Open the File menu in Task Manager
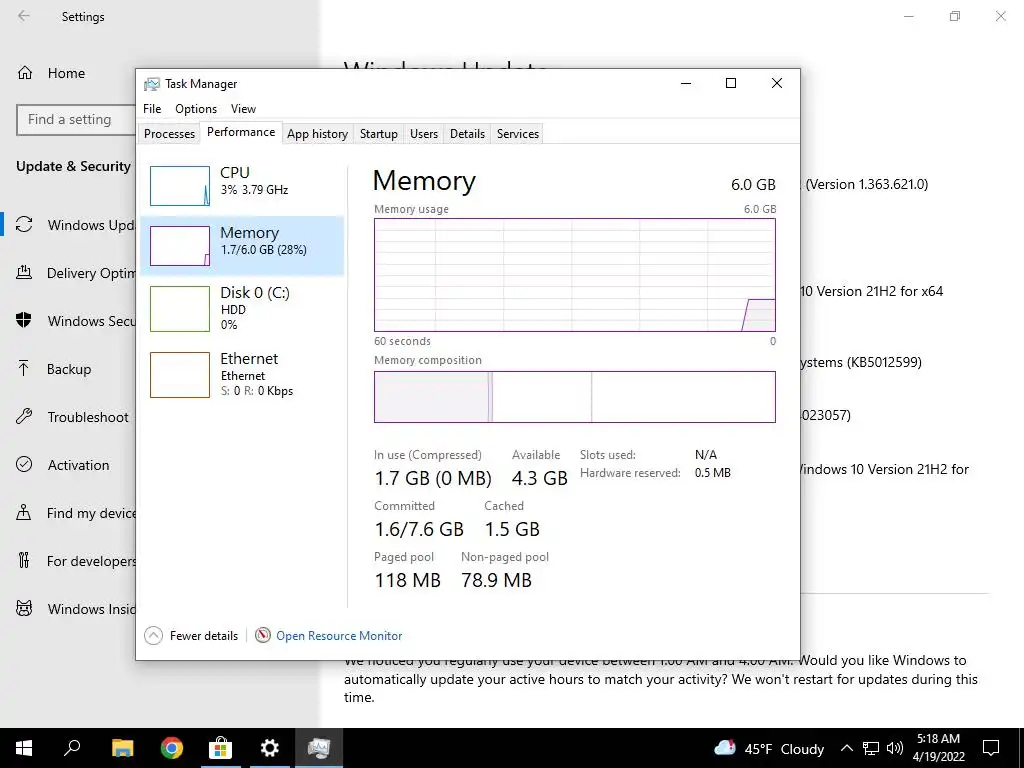1024x768 pixels. [152, 109]
